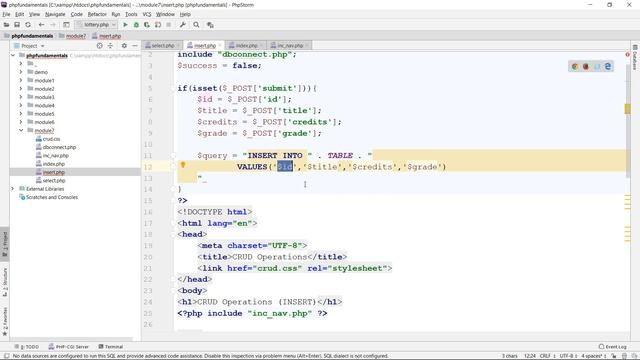Select Scratches and Consoles
This screenshot has width=640, height=360.
(52, 197)
